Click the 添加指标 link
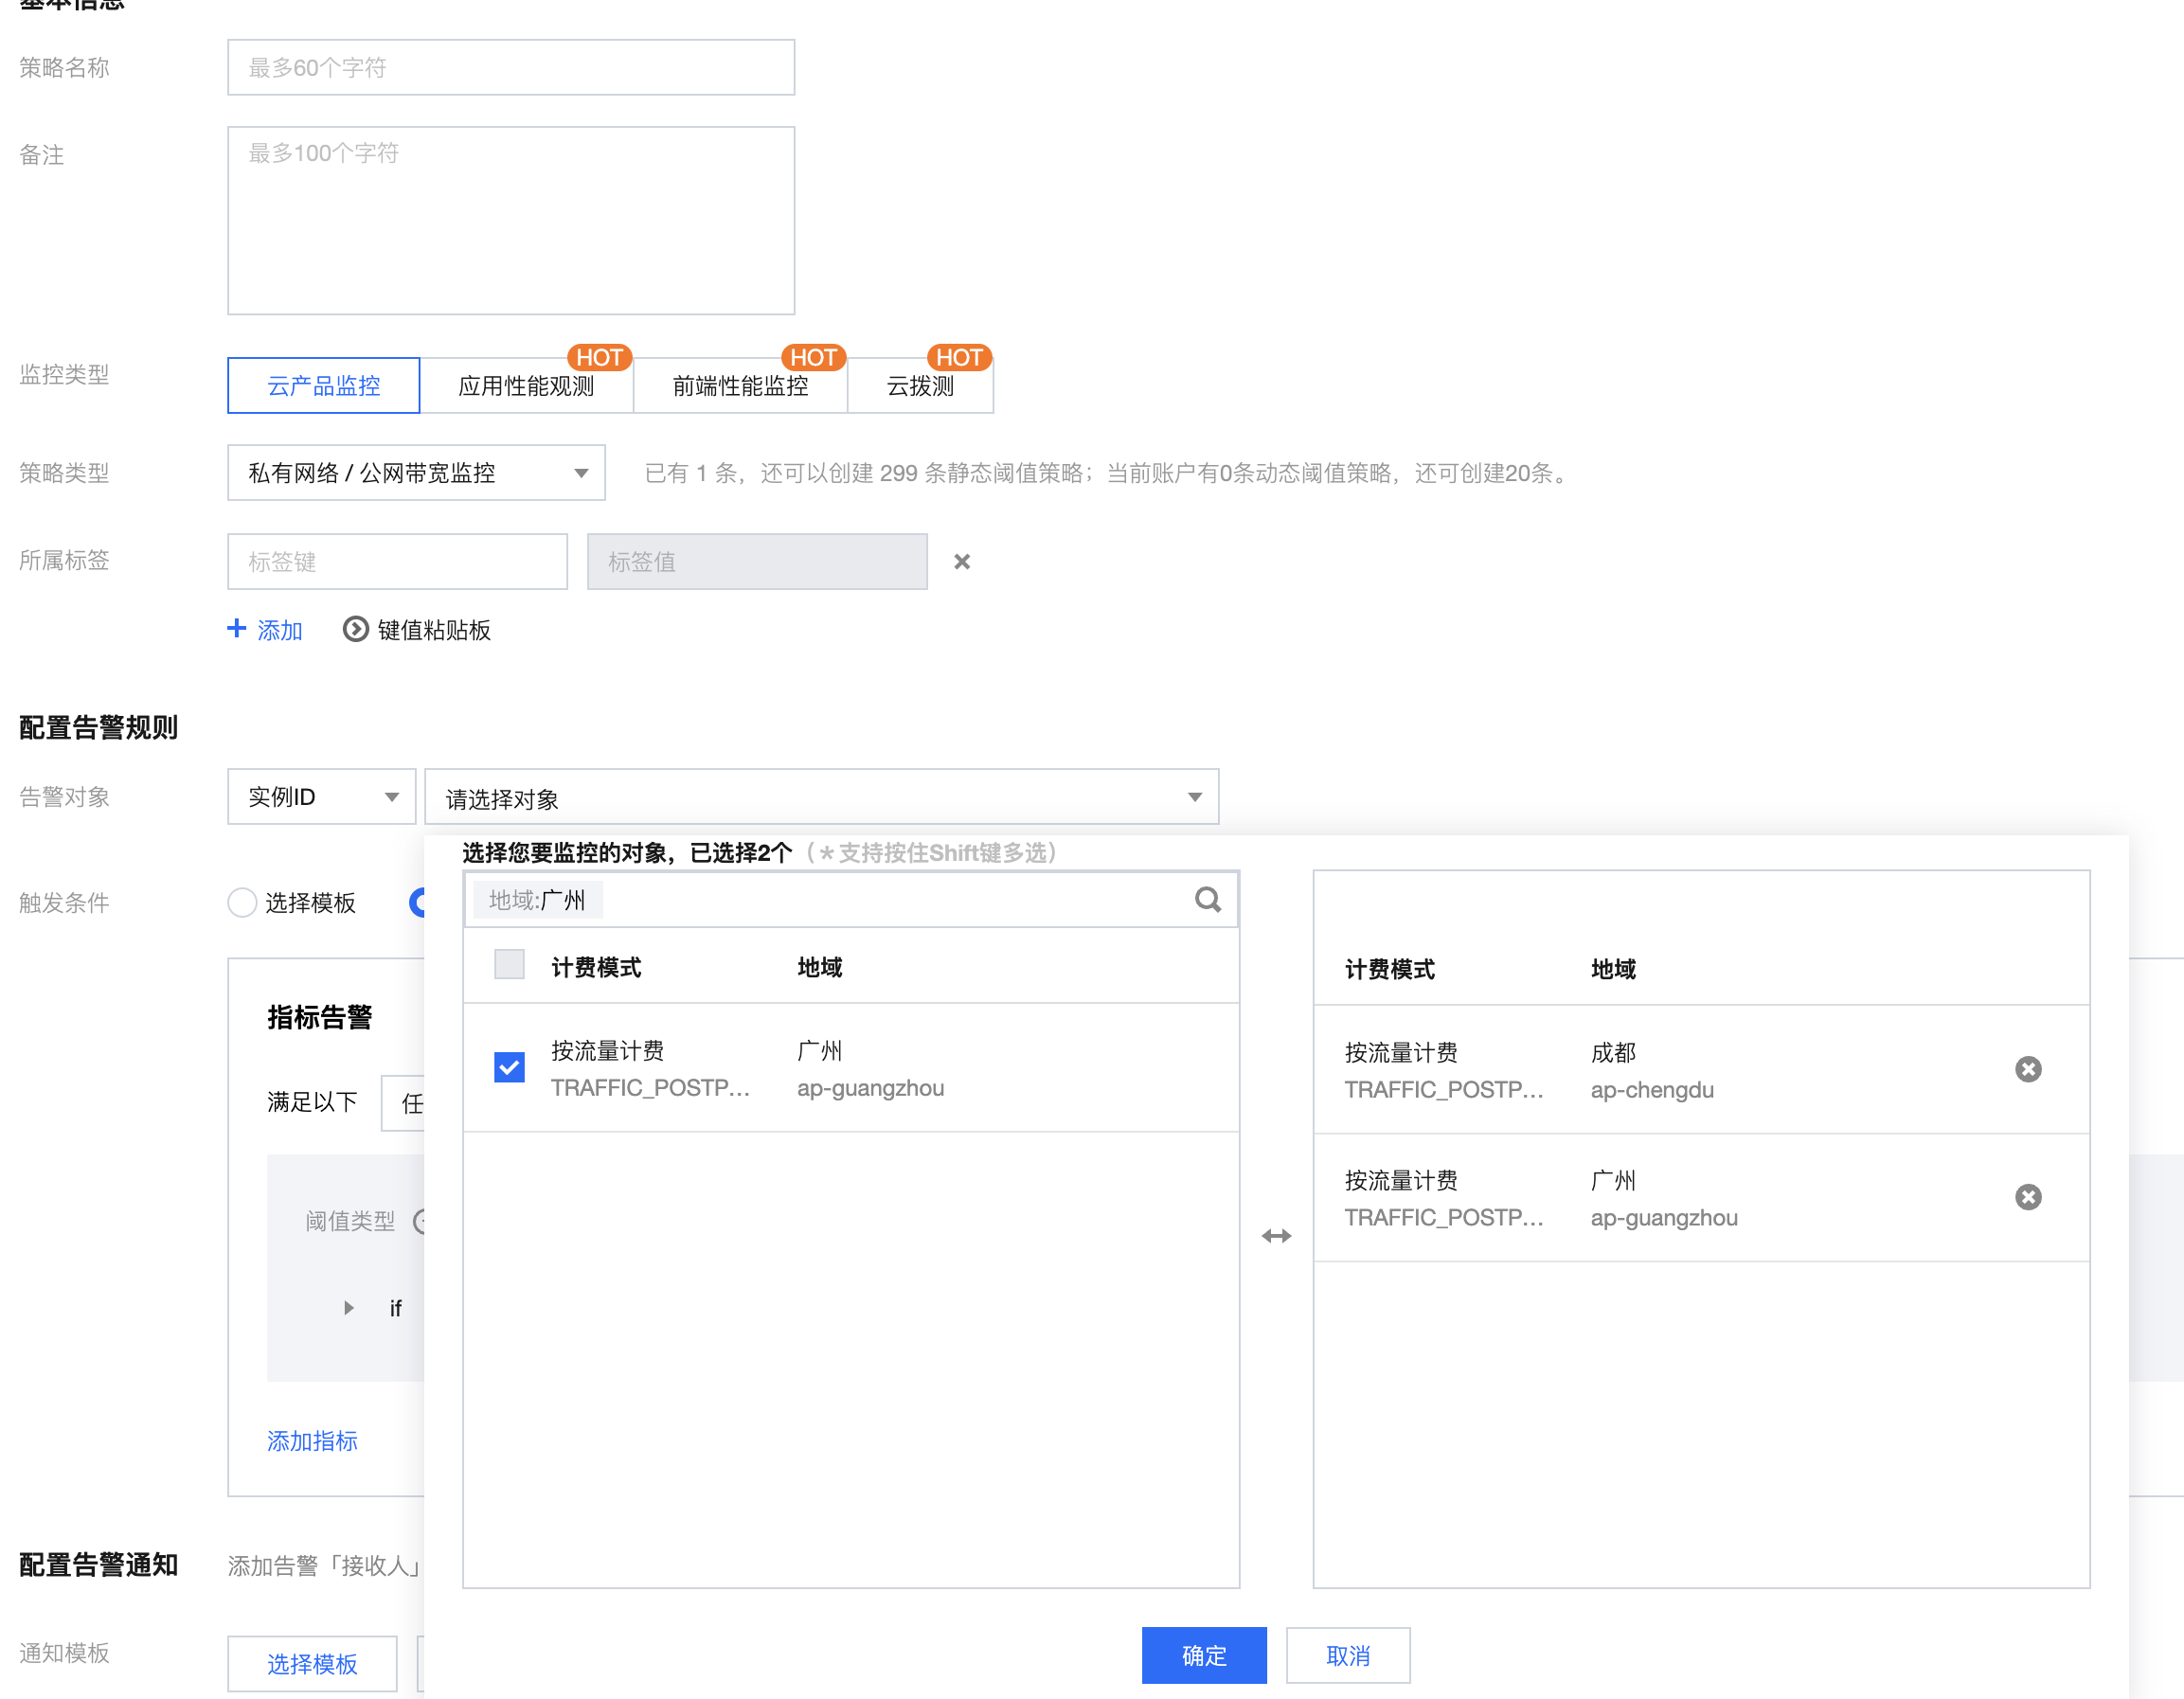The width and height of the screenshot is (2184, 1699). 312,1441
